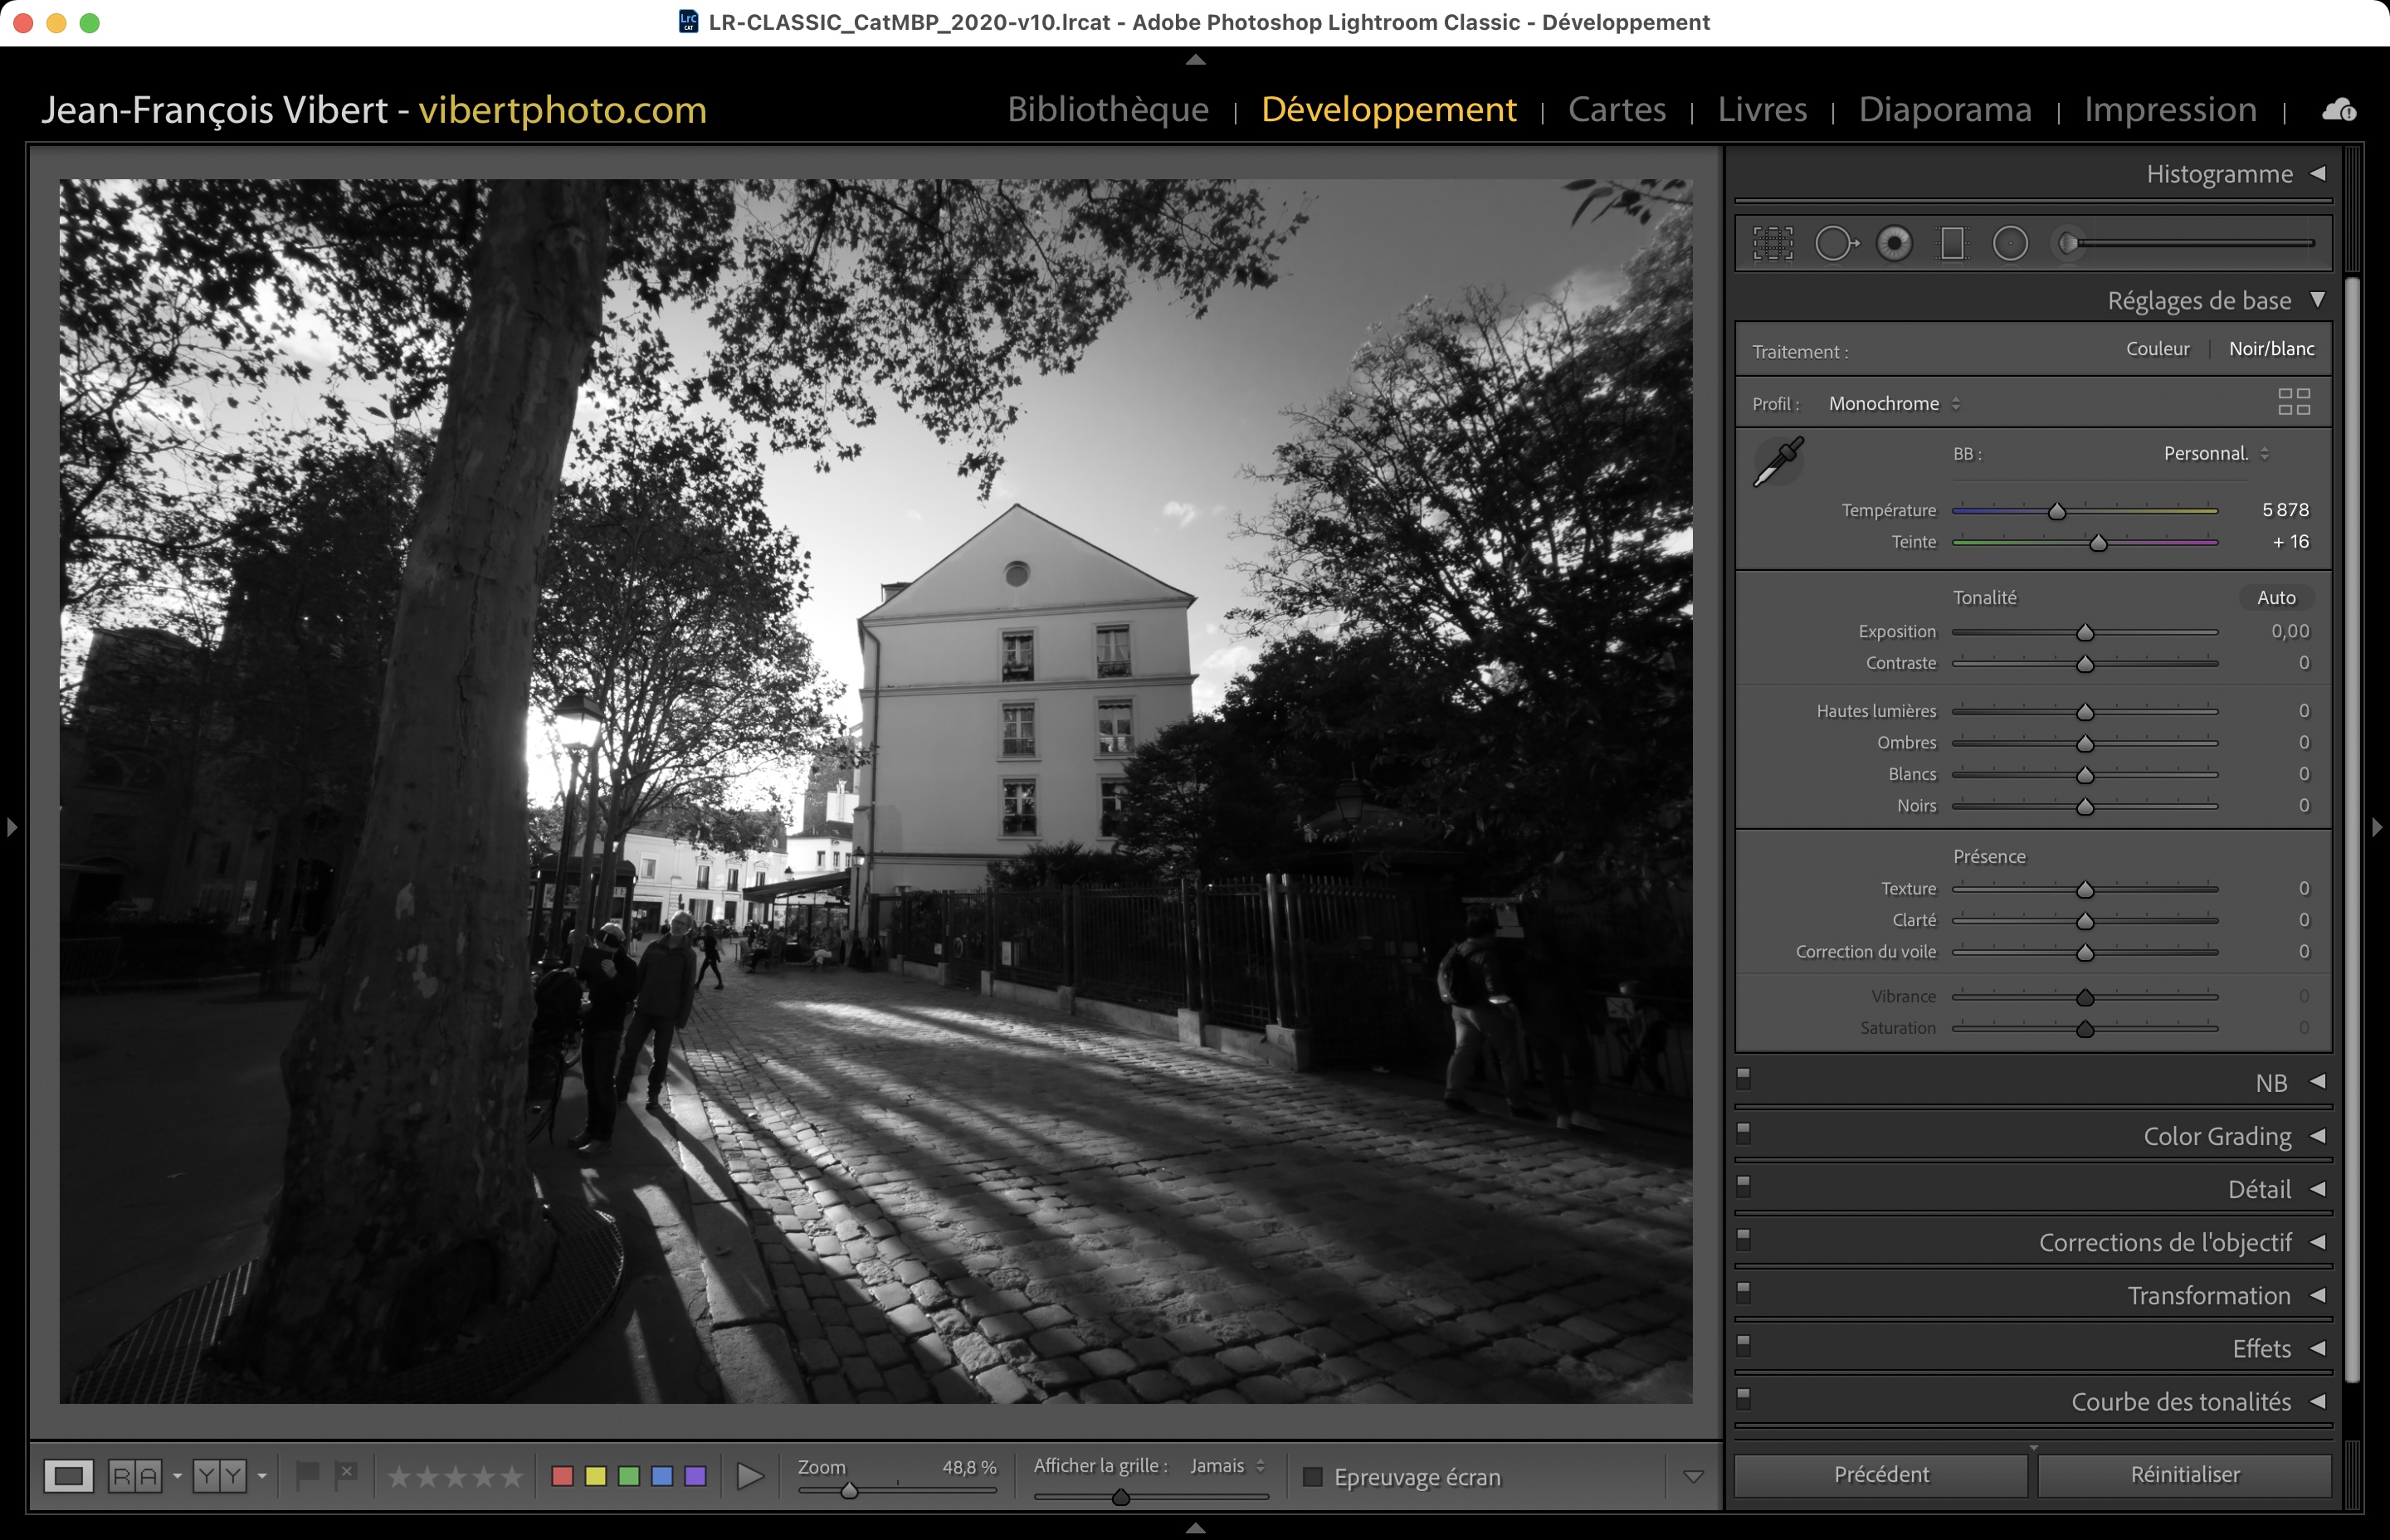This screenshot has width=2390, height=1540.
Task: Switch to the Bibliothèque module
Action: pyautogui.click(x=1108, y=109)
